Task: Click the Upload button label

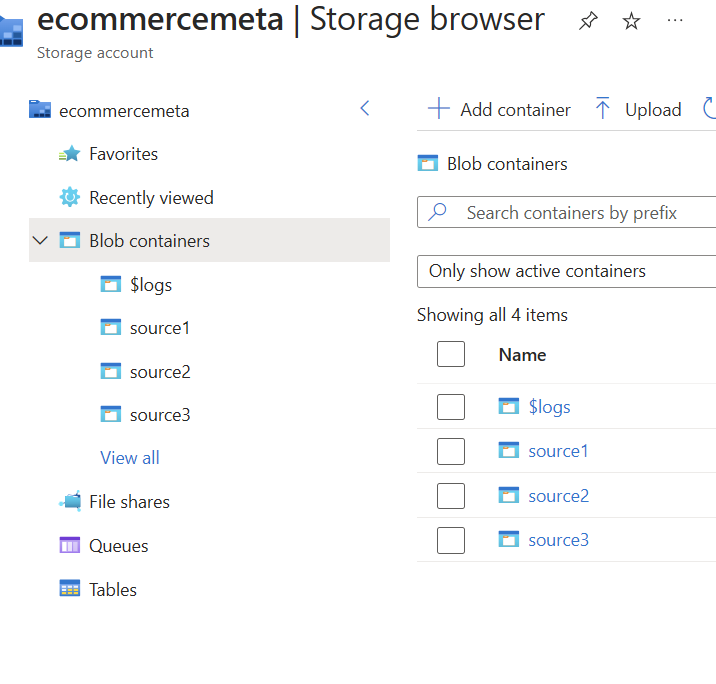Action: [653, 110]
